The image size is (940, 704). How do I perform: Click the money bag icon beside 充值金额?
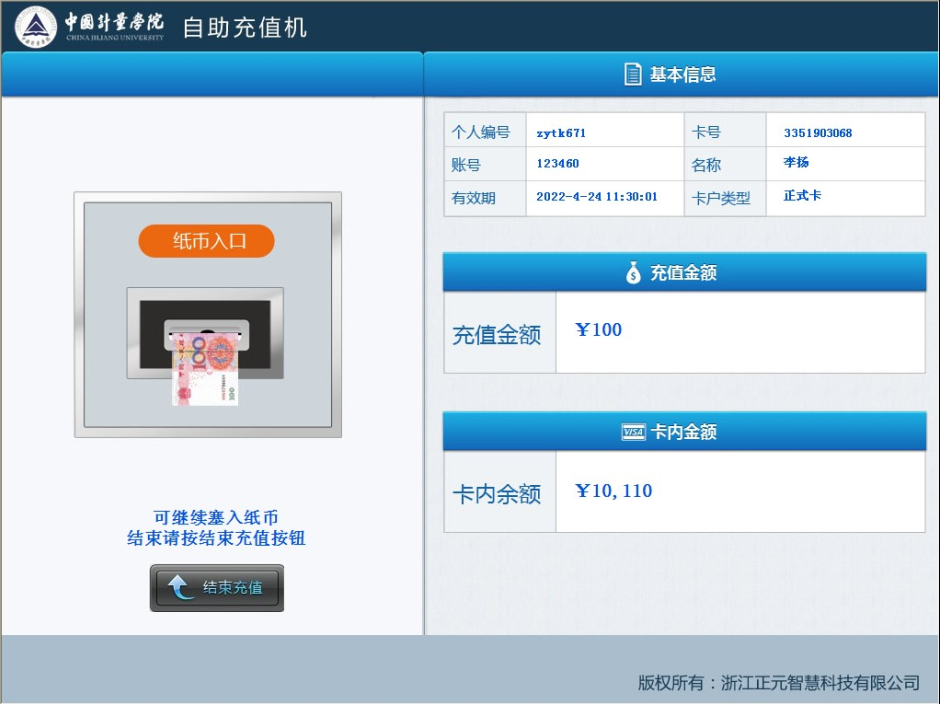[x=633, y=272]
